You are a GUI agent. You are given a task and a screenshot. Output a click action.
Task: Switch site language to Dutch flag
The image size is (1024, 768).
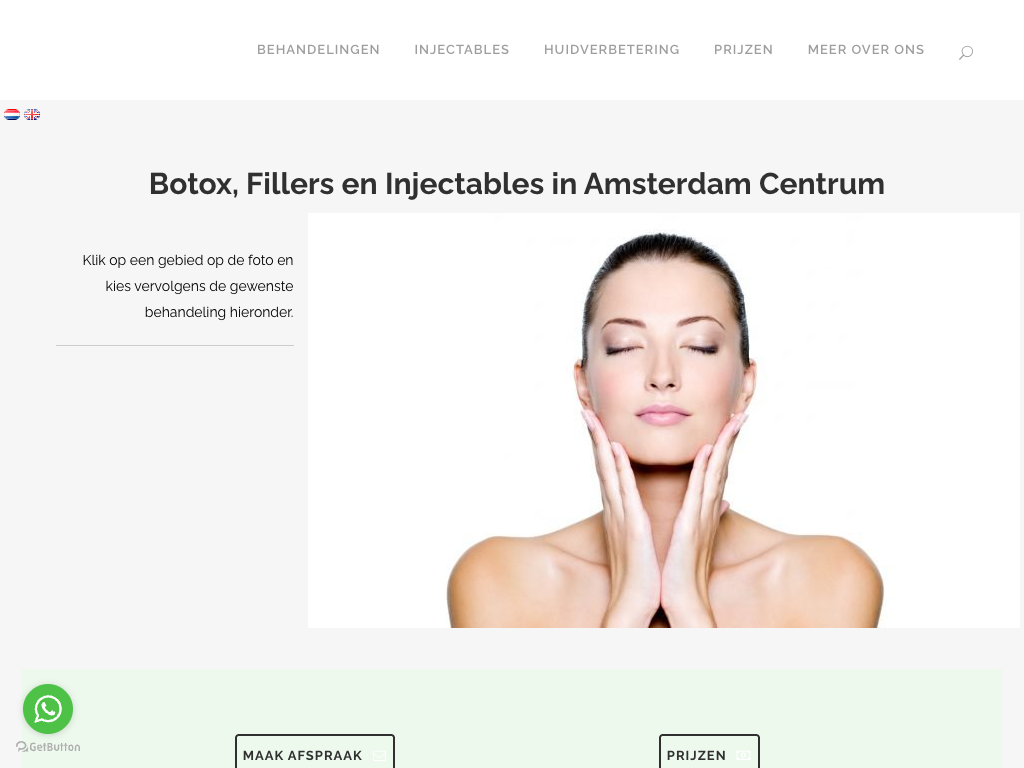coord(12,115)
